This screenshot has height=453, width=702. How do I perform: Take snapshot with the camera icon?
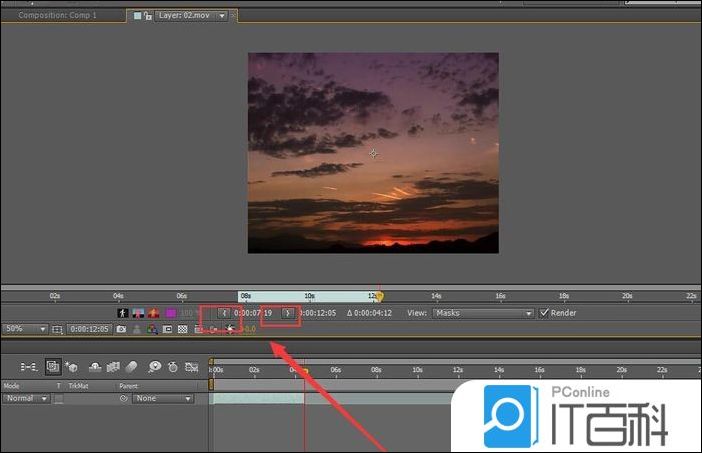tap(122, 328)
